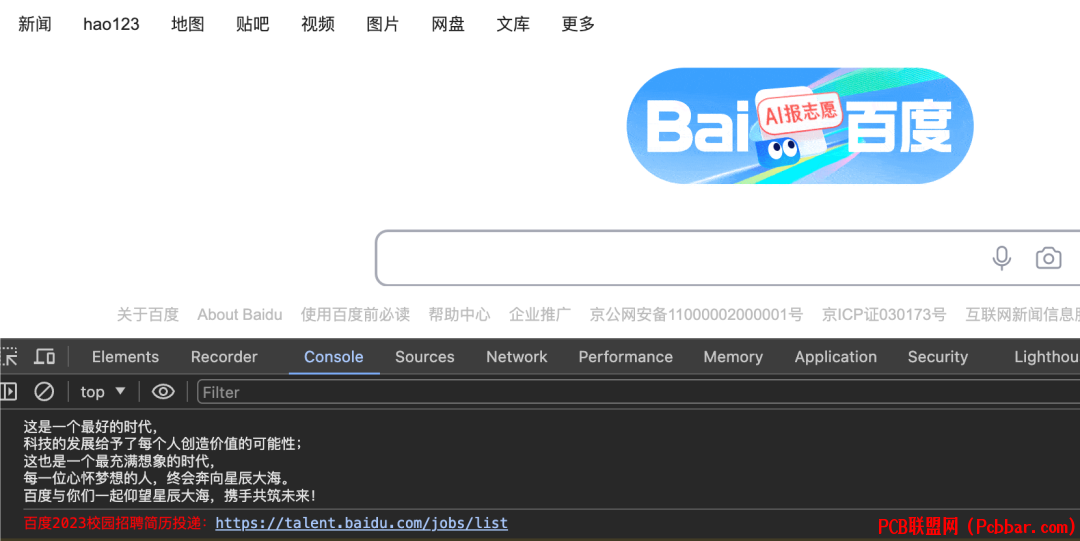Screen dimensions: 1080x541
Task: Click the console line 这是一个最好的时代
Action: point(90,427)
